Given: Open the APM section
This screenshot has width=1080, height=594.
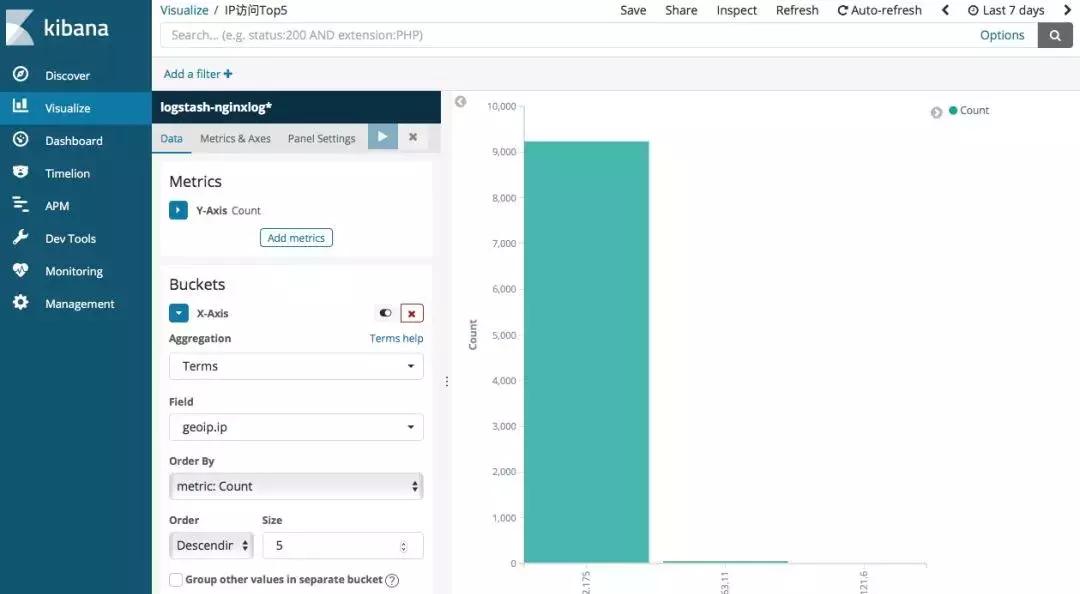Looking at the screenshot, I should [x=55, y=205].
